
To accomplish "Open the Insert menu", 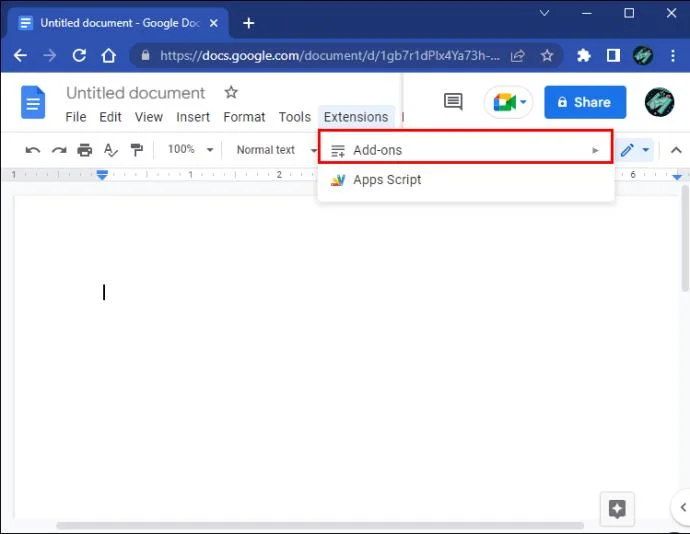I will 193,117.
